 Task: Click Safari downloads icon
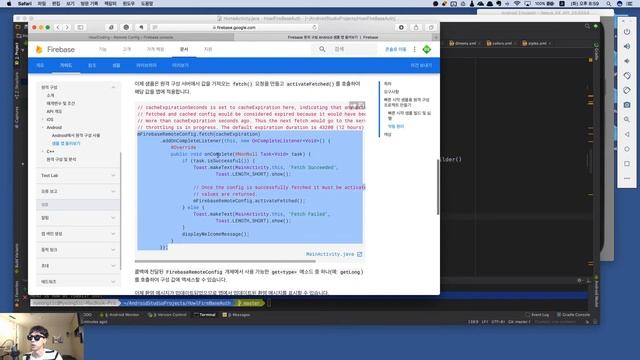point(401,27)
